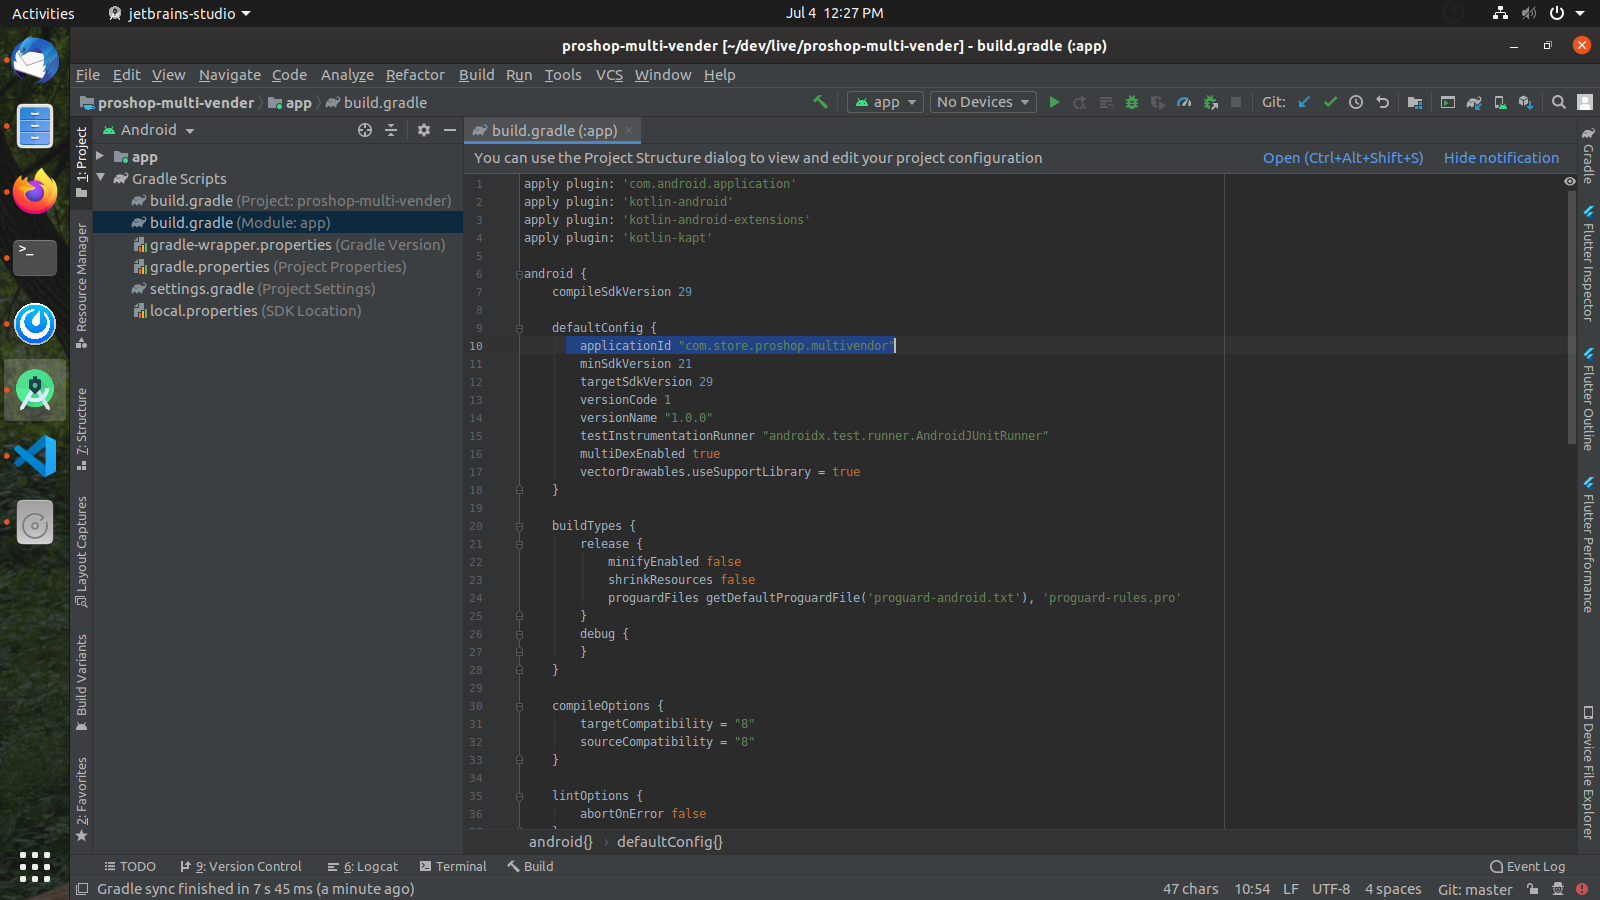Open the Terminal tool tab at bottom

[453, 867]
